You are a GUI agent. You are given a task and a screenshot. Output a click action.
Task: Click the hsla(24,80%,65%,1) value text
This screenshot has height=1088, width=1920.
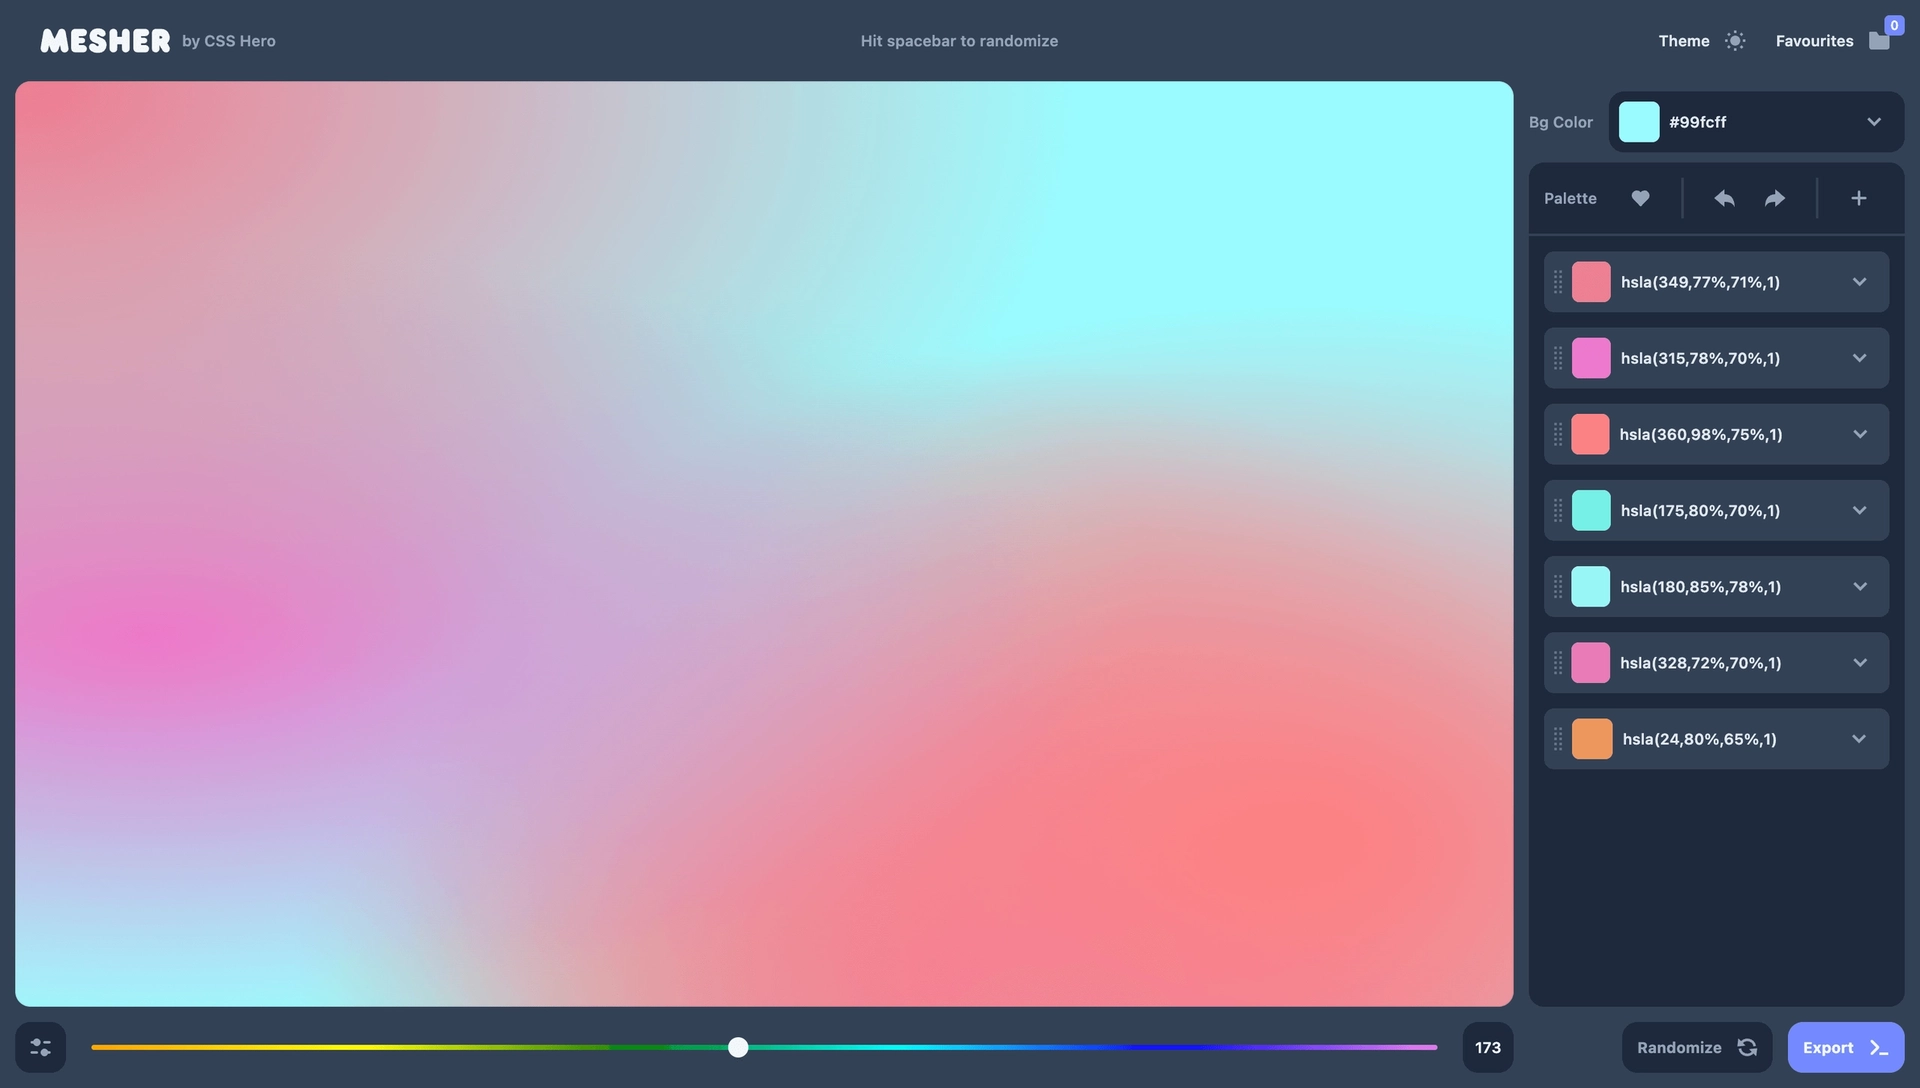[1699, 739]
